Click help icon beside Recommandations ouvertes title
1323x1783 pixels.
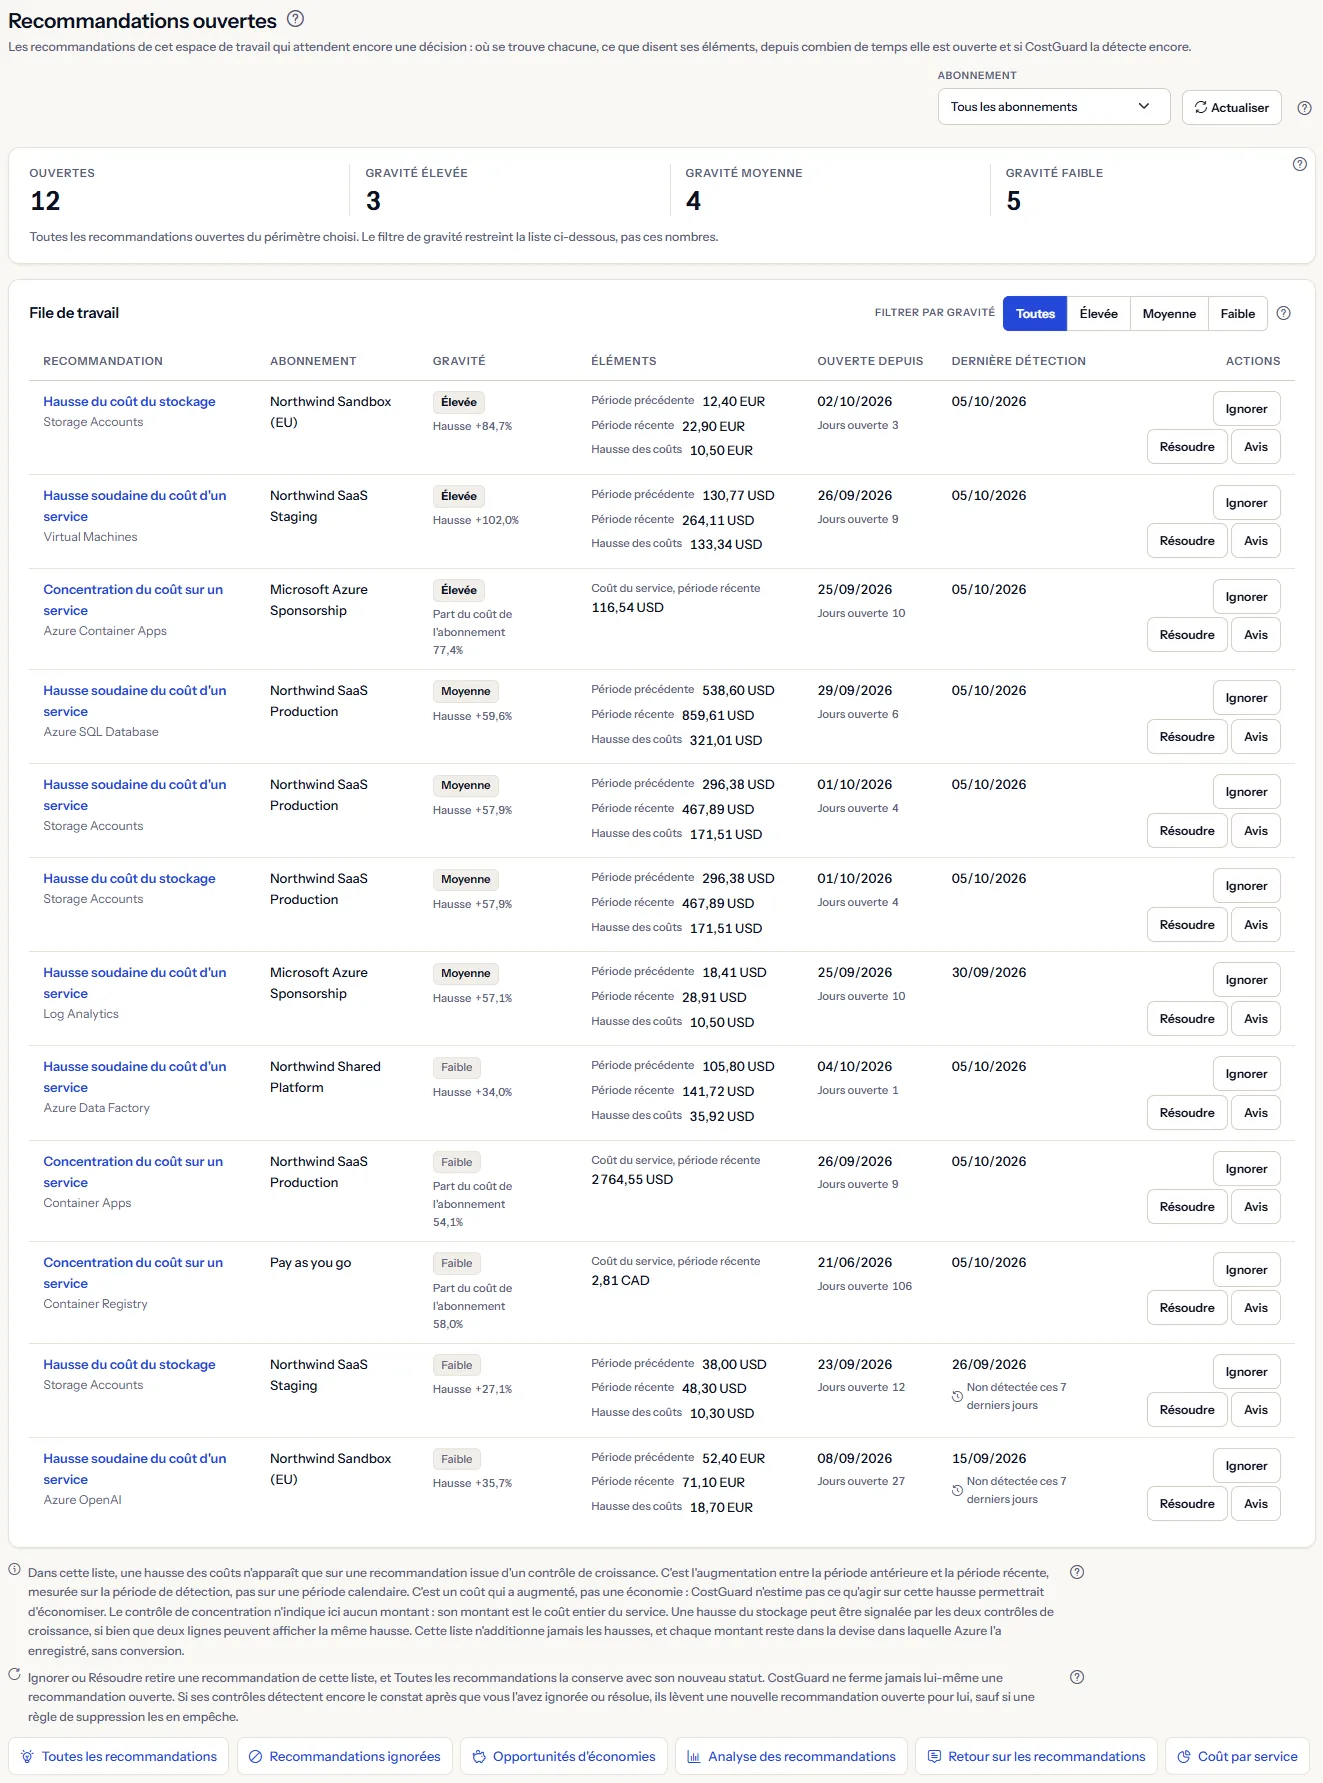[x=295, y=19]
